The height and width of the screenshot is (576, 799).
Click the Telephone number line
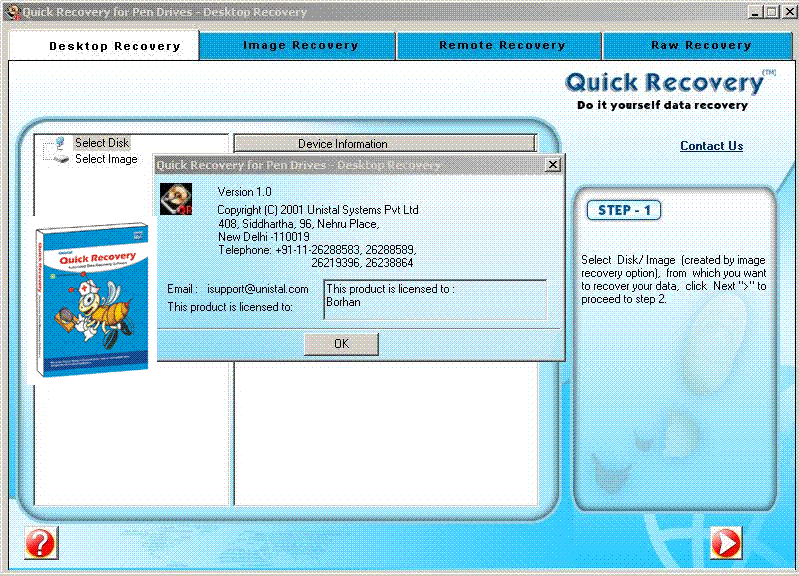pos(317,250)
